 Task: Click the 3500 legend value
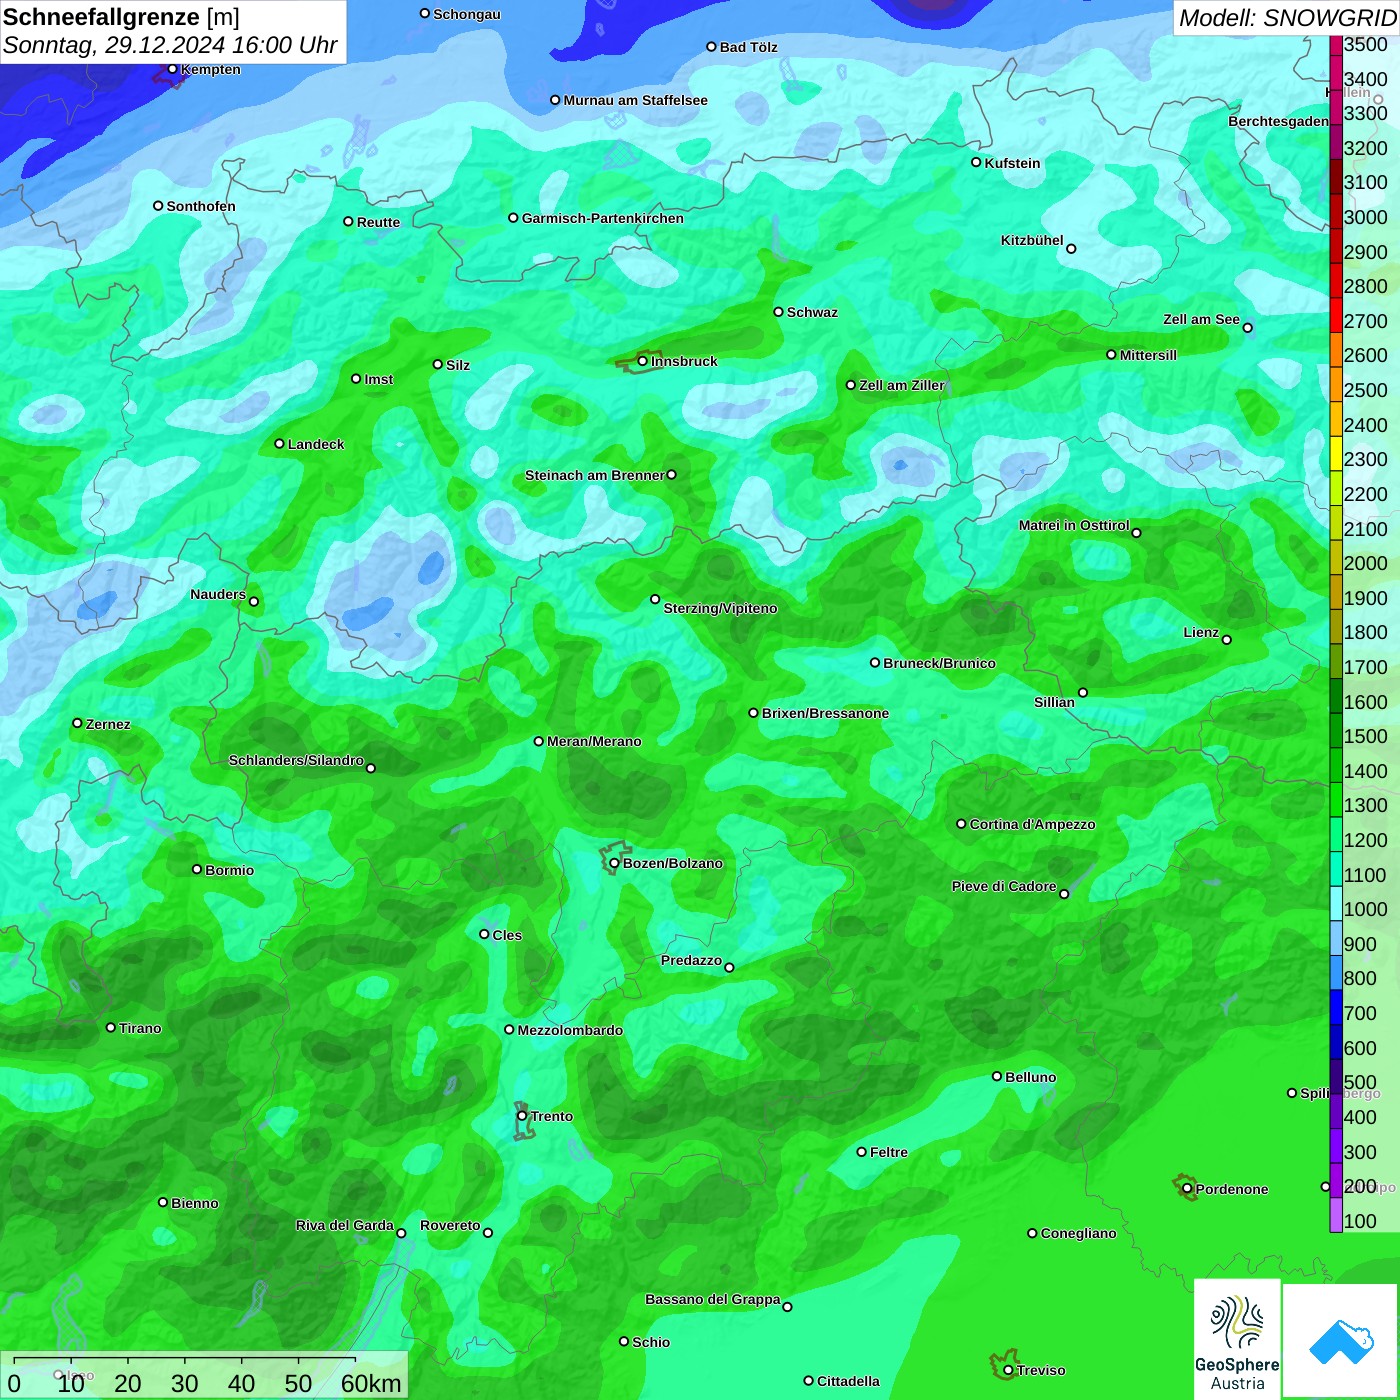[1365, 44]
